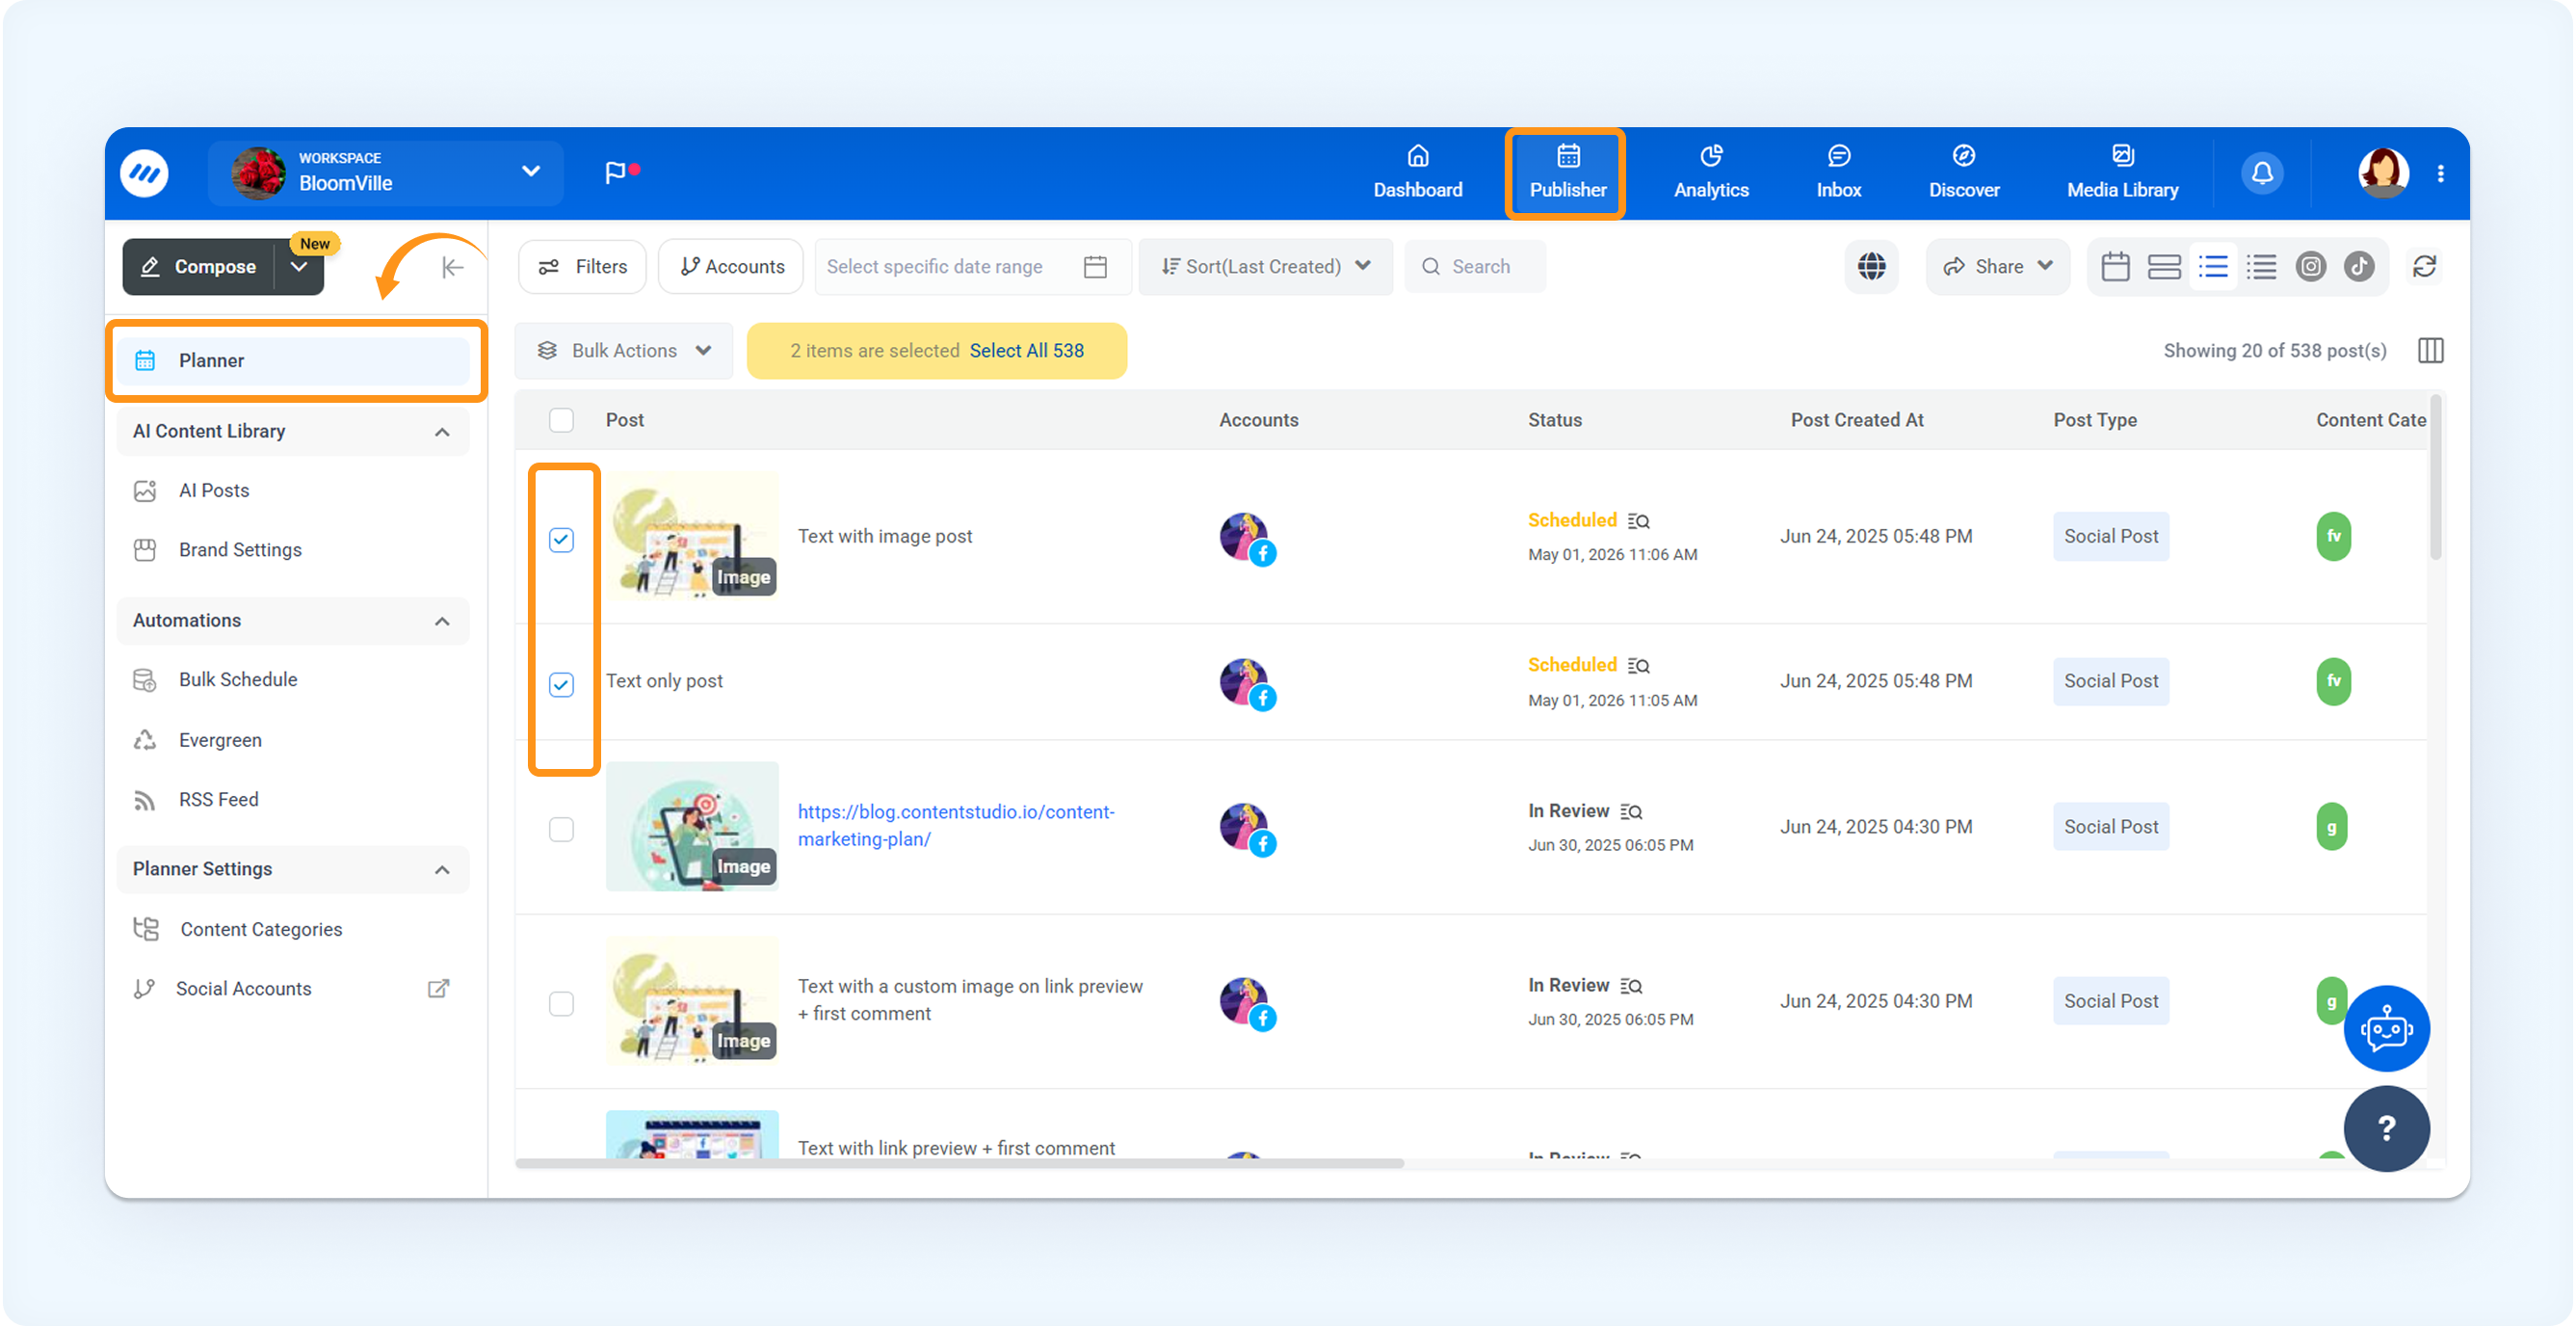Collapse the Automations section
Viewport: 2576px width, 1326px height.
pos(442,621)
